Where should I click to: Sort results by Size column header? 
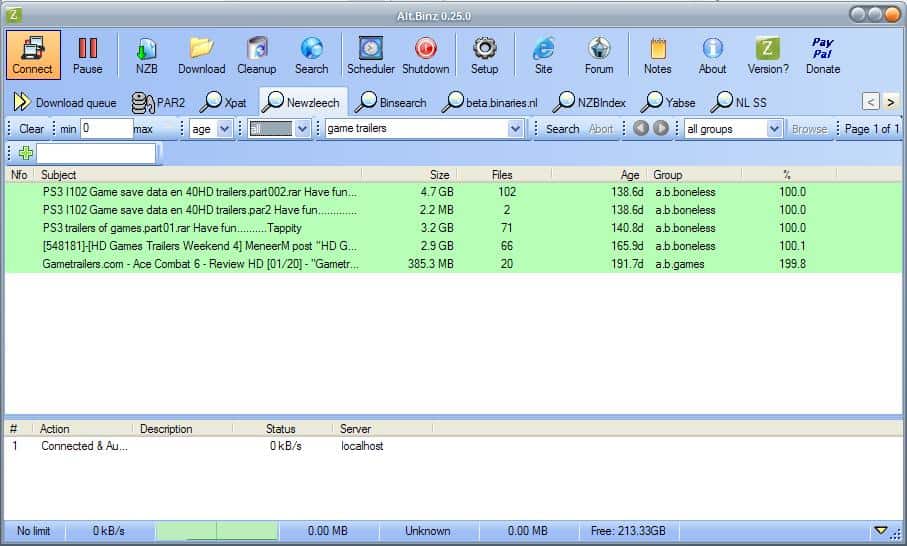tap(409, 174)
